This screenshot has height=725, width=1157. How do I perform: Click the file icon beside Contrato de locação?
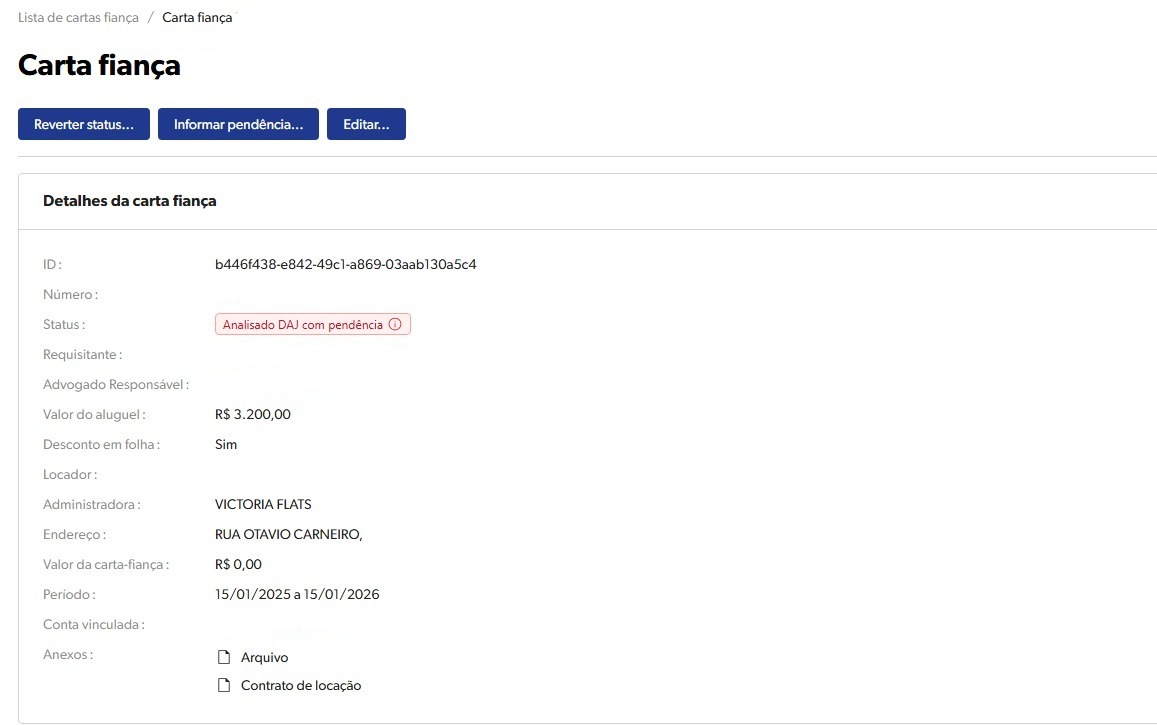[x=224, y=686]
